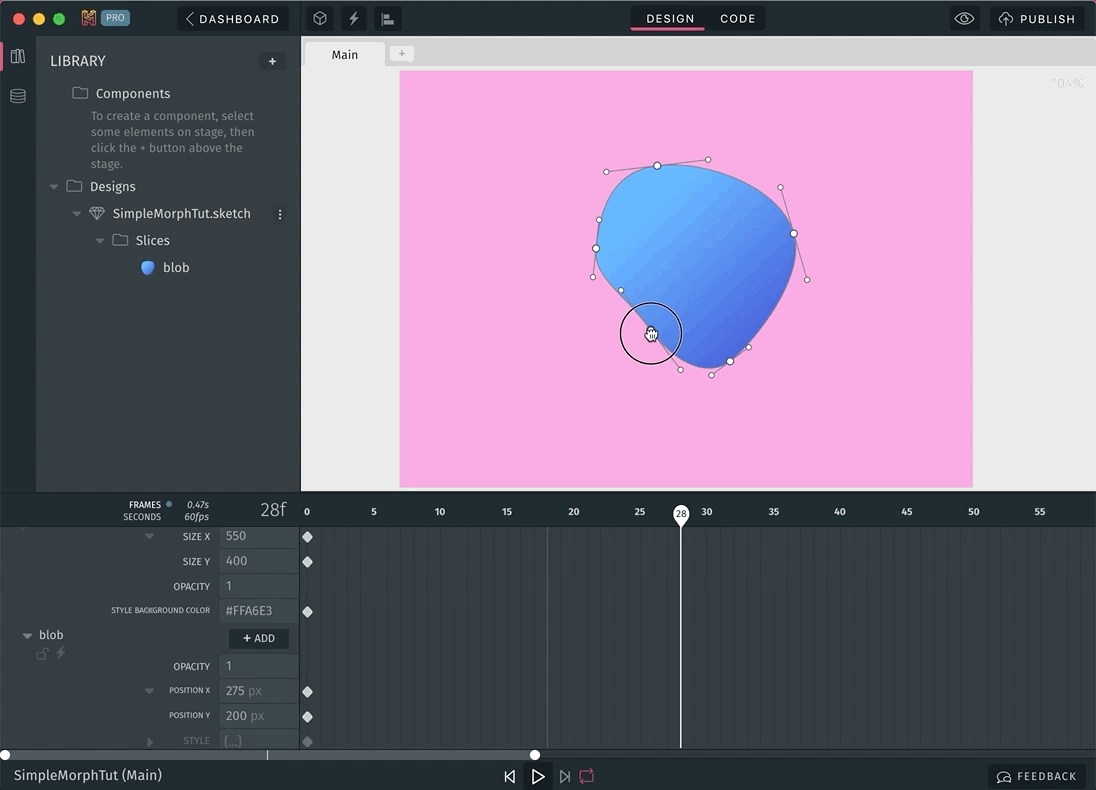The height and width of the screenshot is (790, 1096).
Task: Expand the Style property row
Action: 150,742
